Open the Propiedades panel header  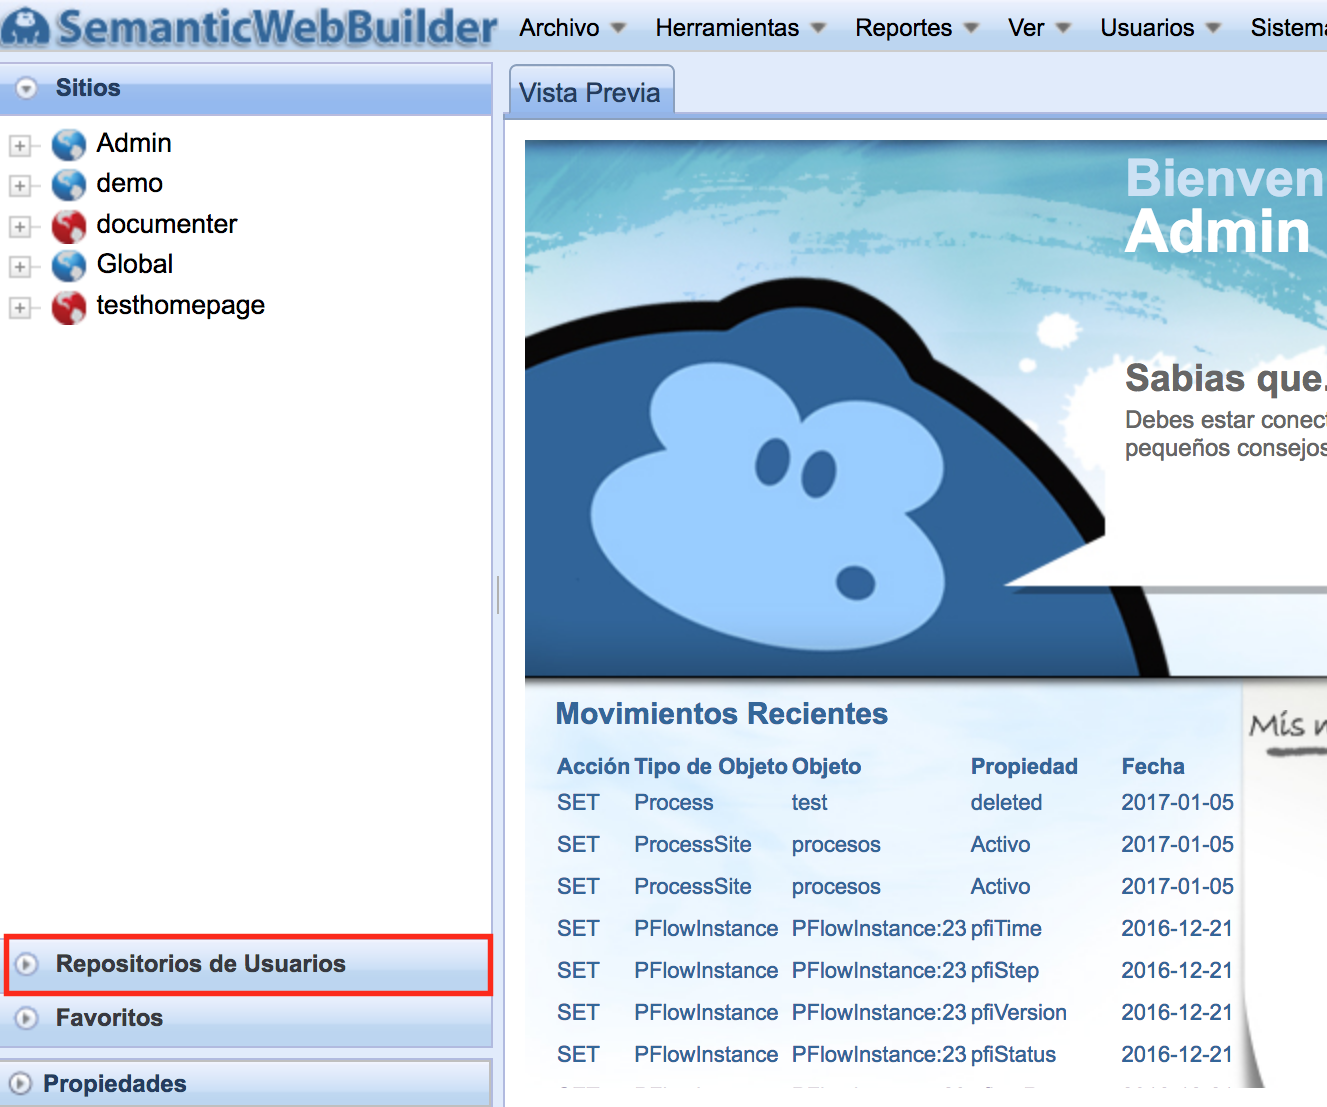click(x=246, y=1084)
